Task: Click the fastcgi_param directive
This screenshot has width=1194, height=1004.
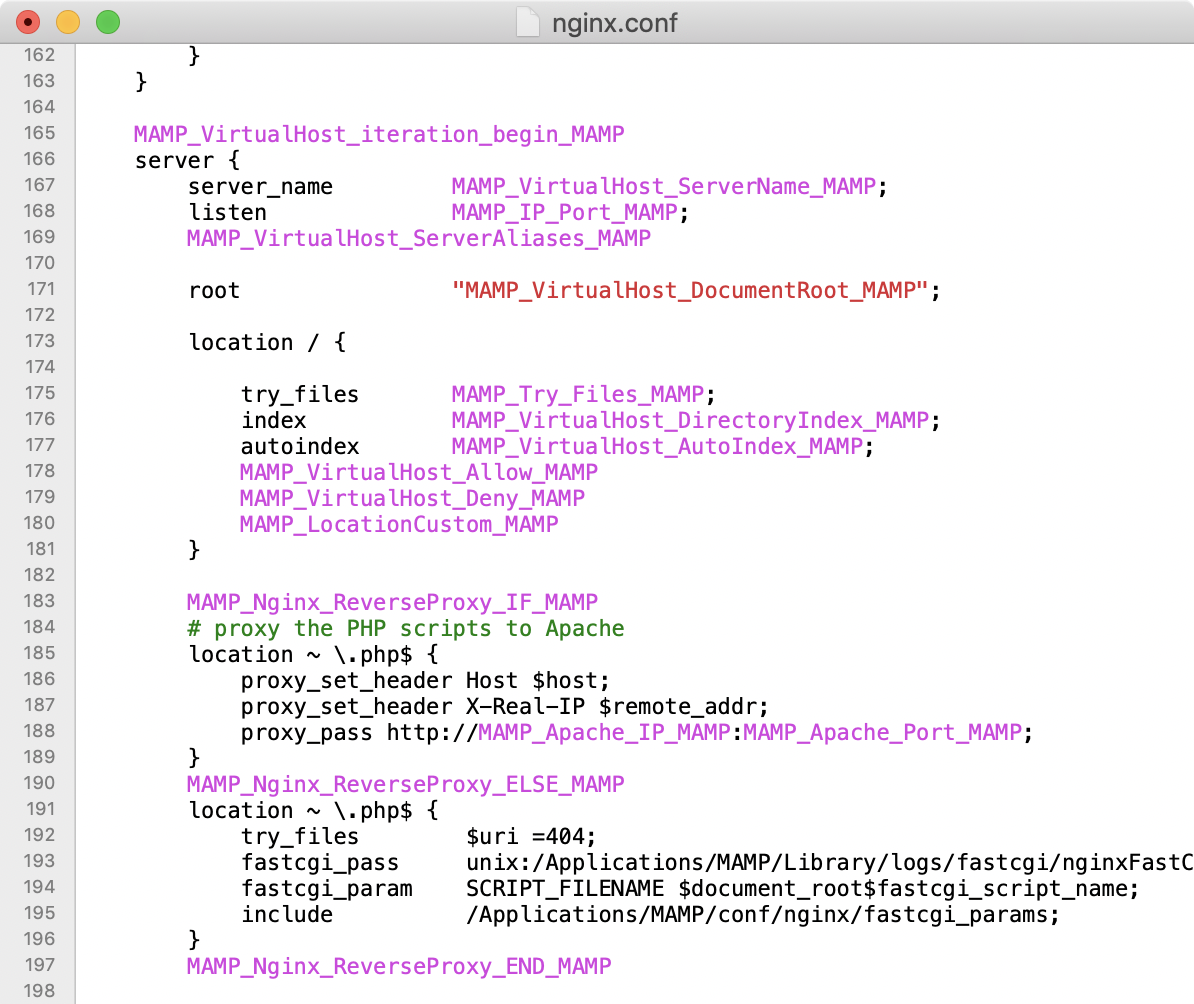Action: (327, 888)
